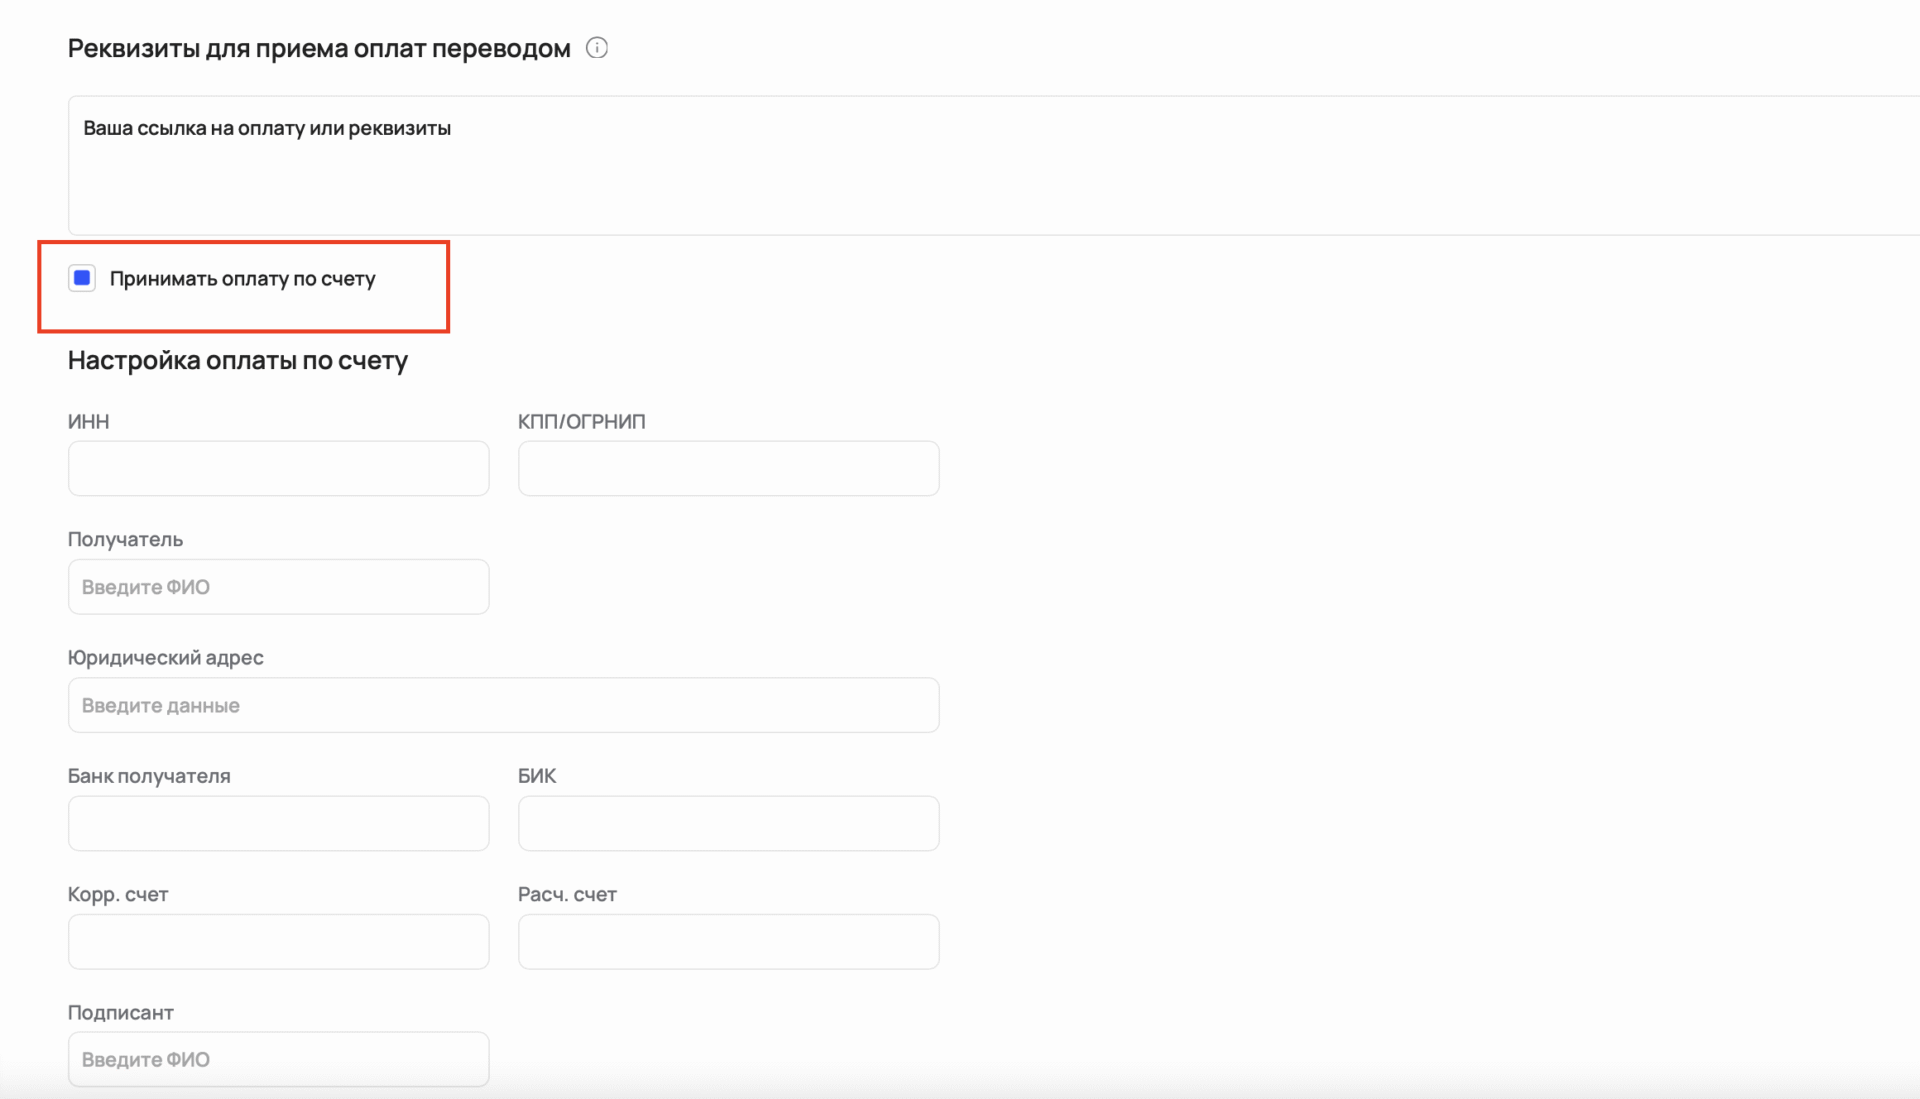Click into the Корр. счет field
Screen dimensions: 1920x1099
click(278, 941)
